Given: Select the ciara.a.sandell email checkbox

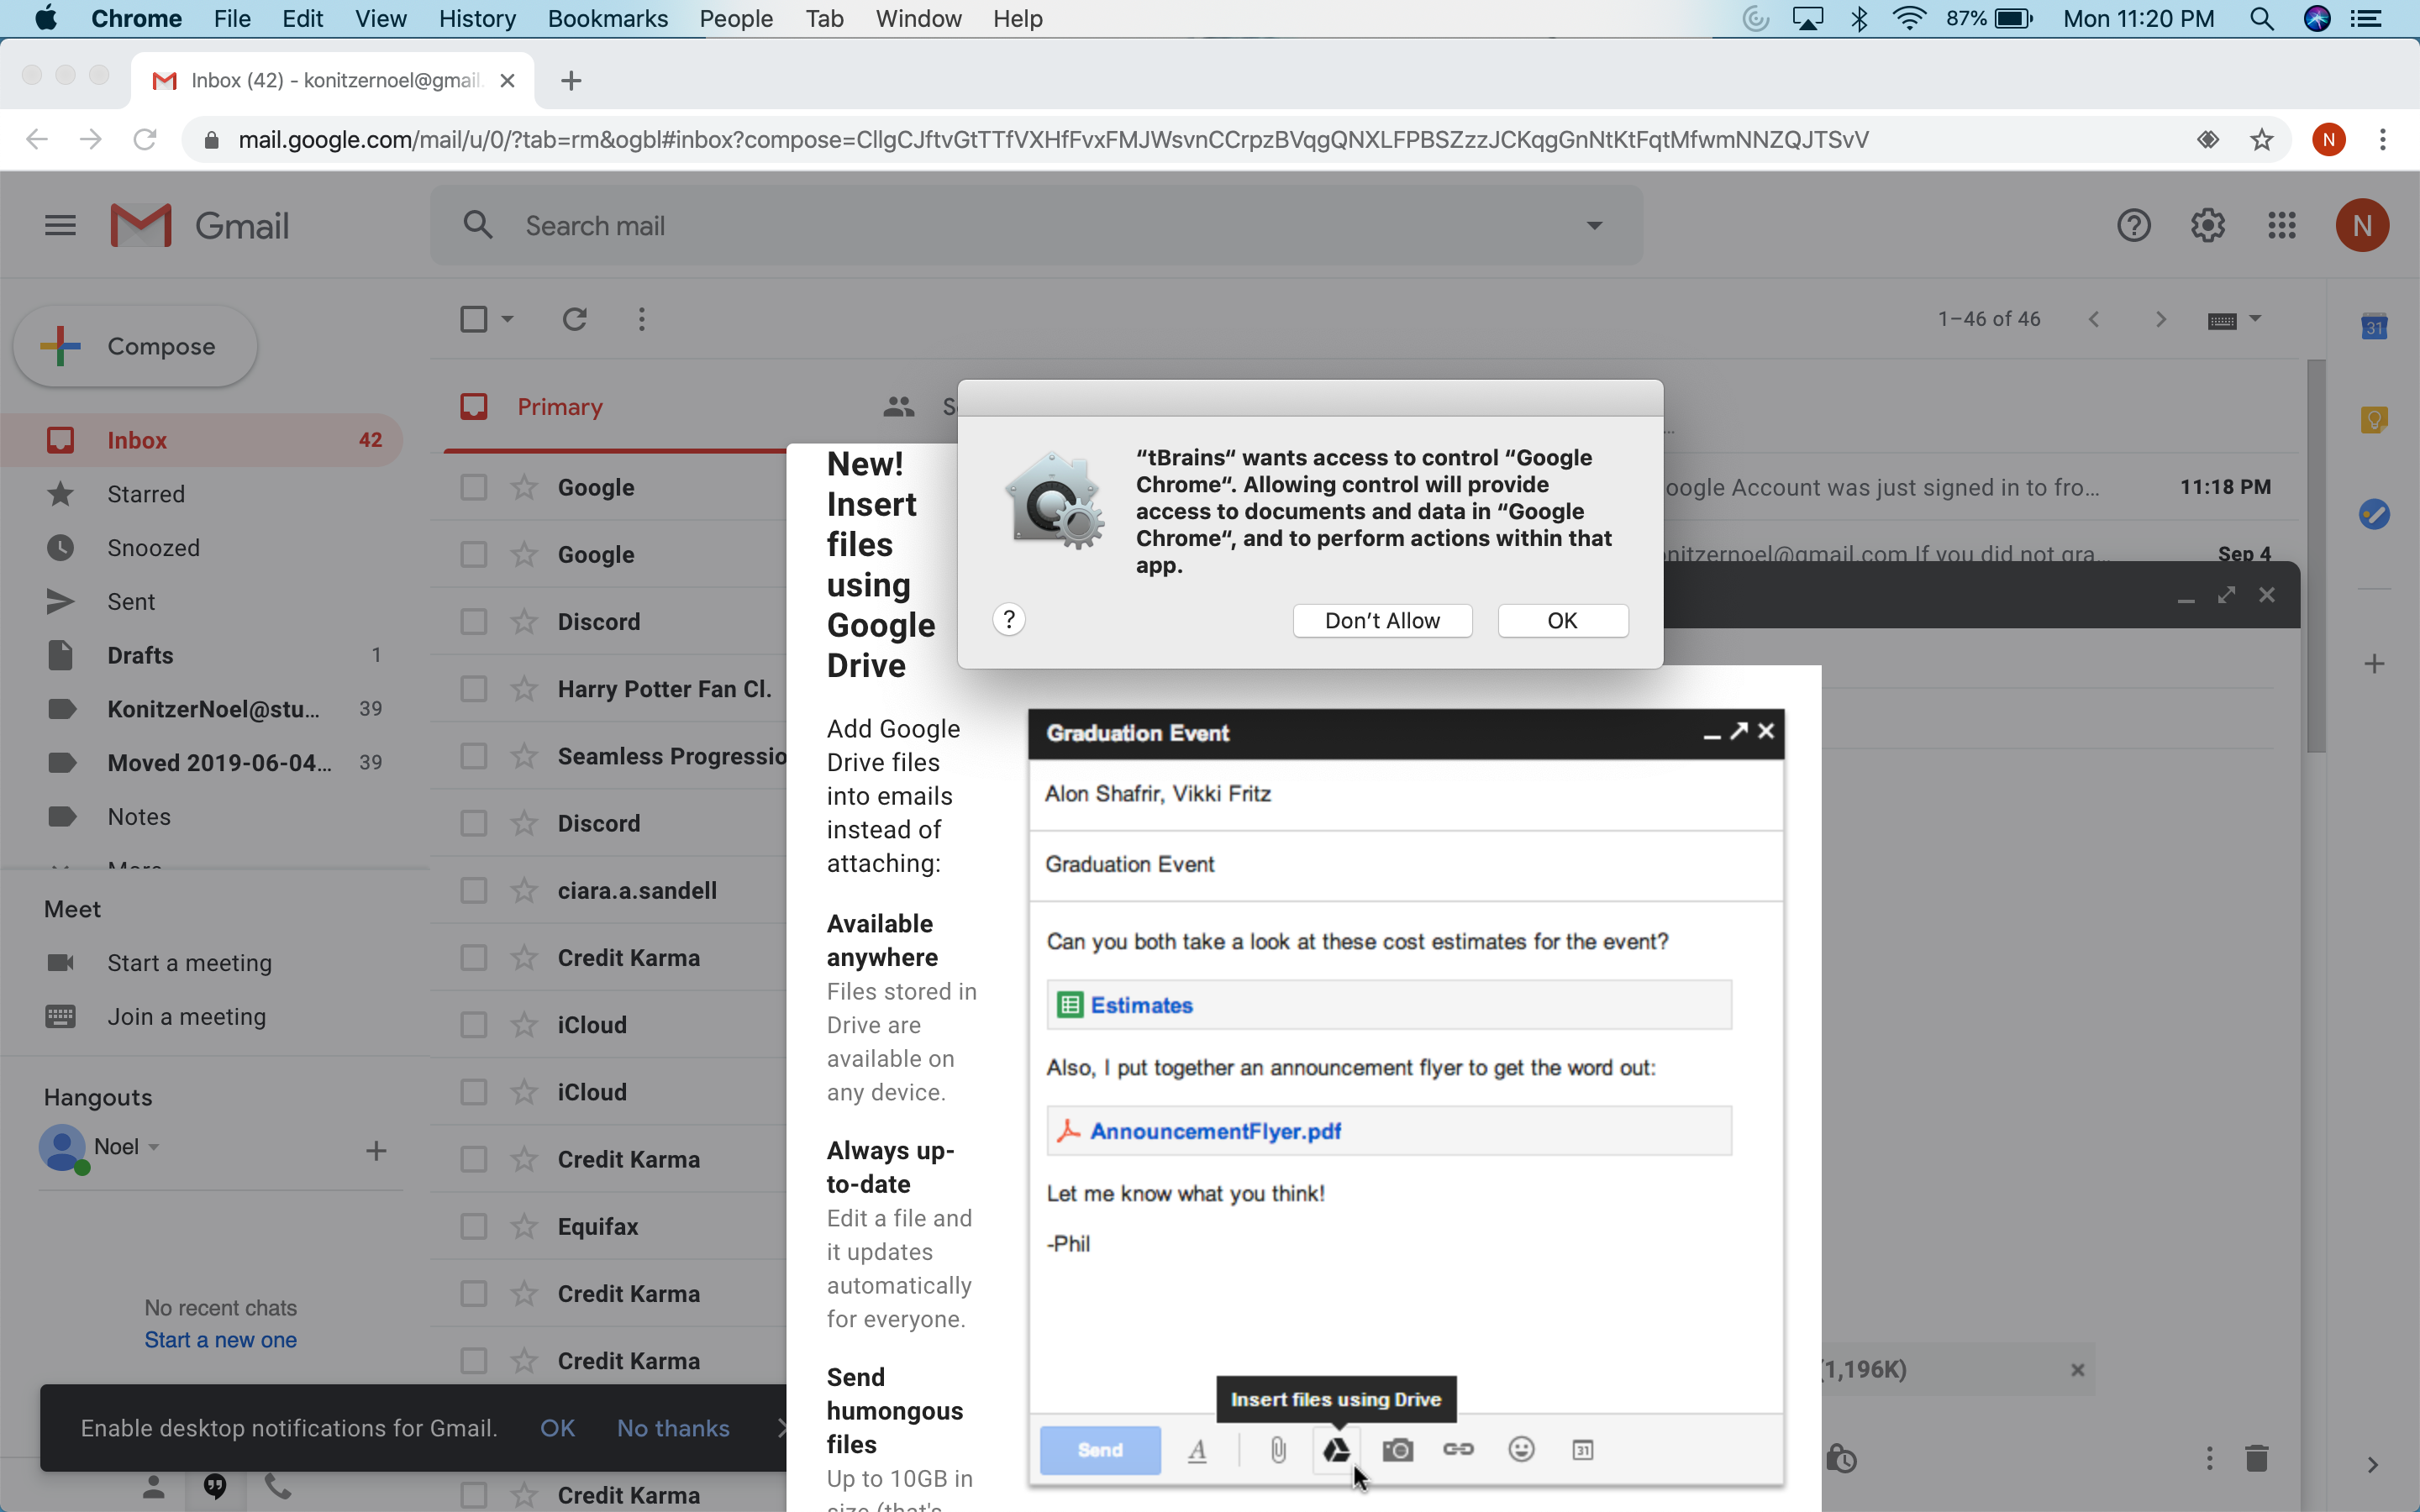Looking at the screenshot, I should point(473,891).
